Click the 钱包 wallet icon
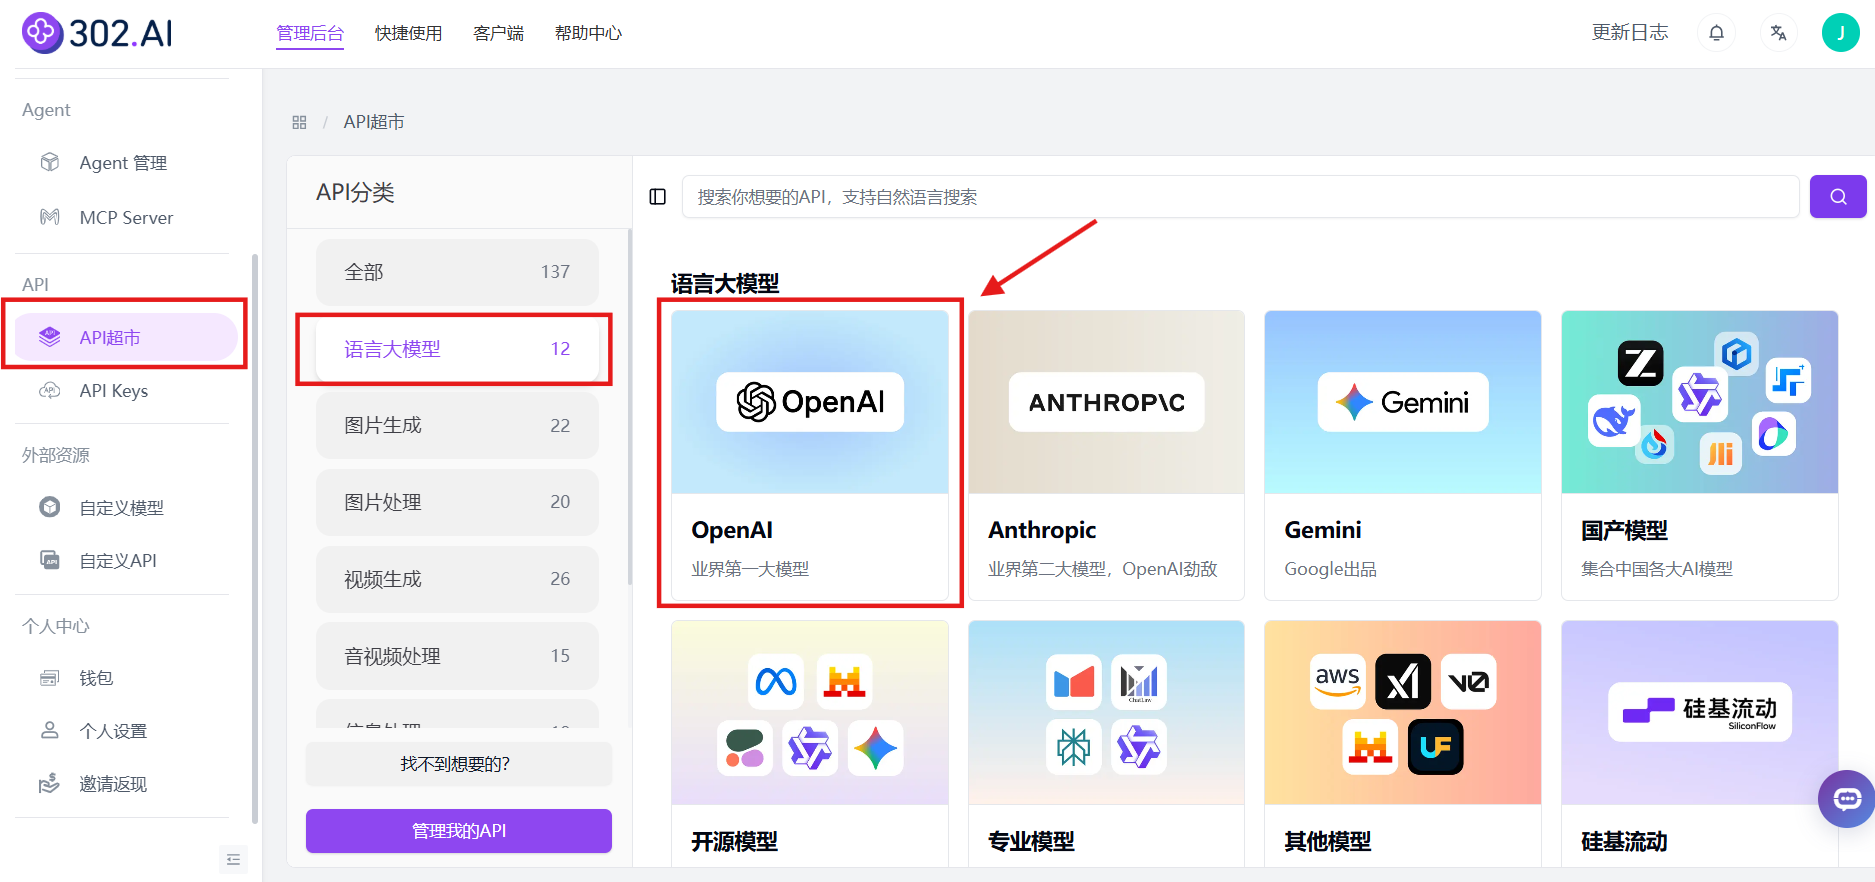The height and width of the screenshot is (882, 1875). tap(50, 677)
